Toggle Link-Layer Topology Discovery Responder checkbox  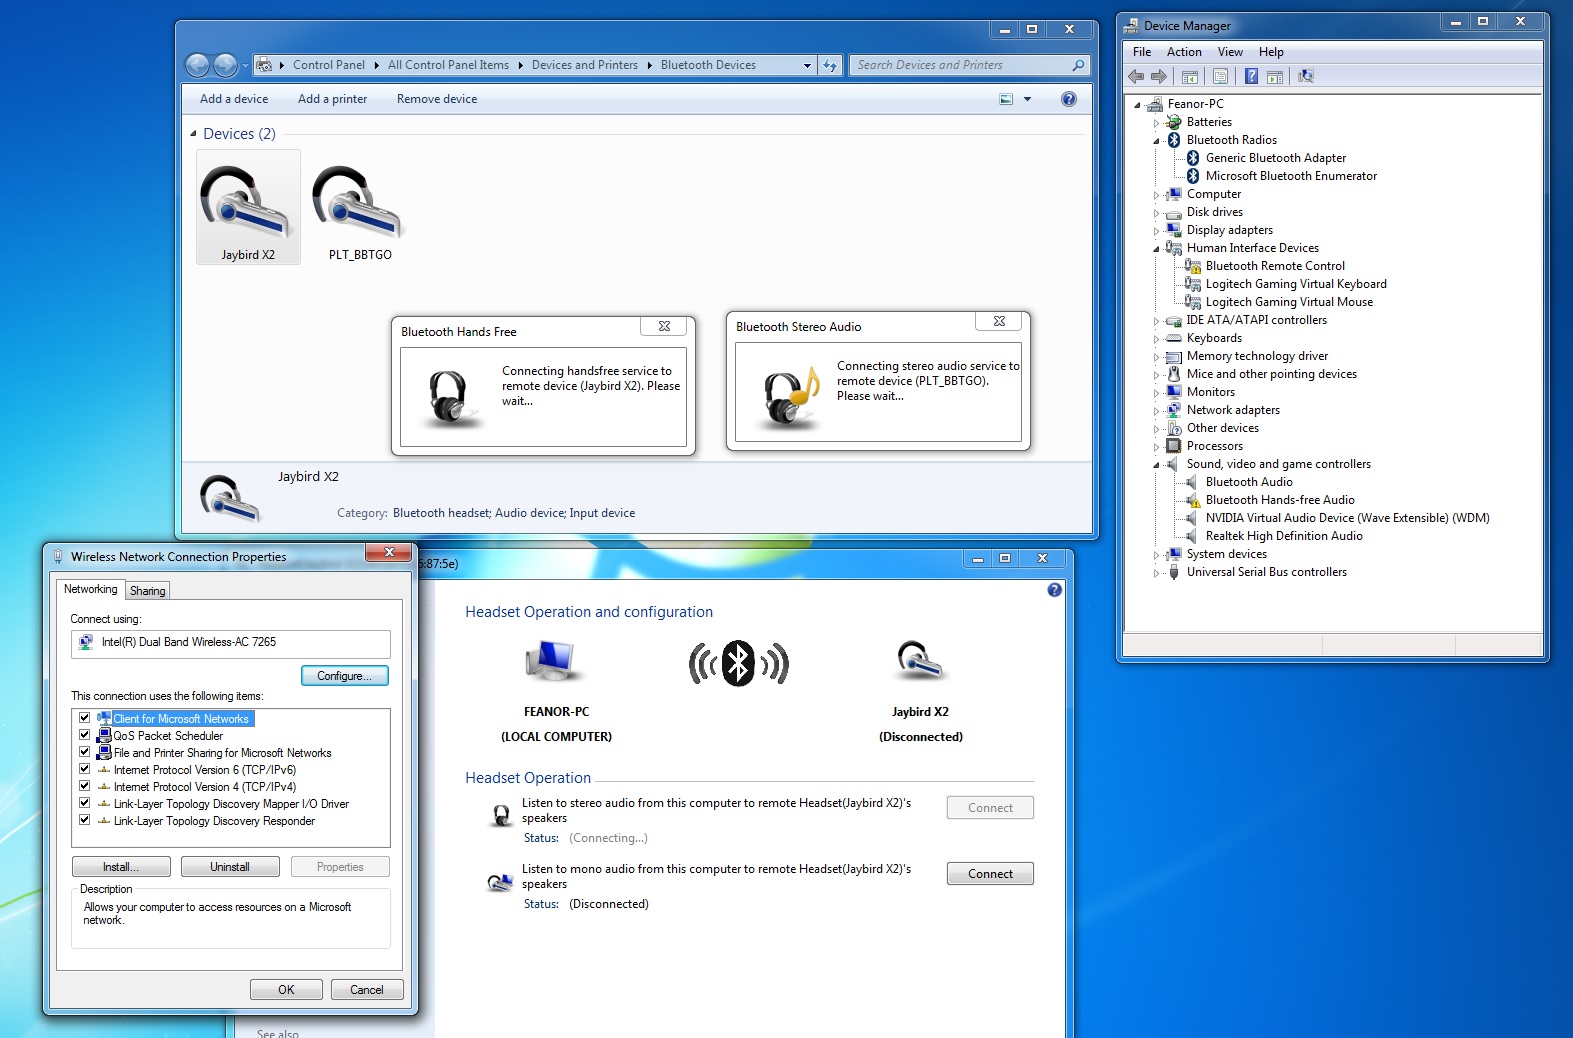coord(85,820)
